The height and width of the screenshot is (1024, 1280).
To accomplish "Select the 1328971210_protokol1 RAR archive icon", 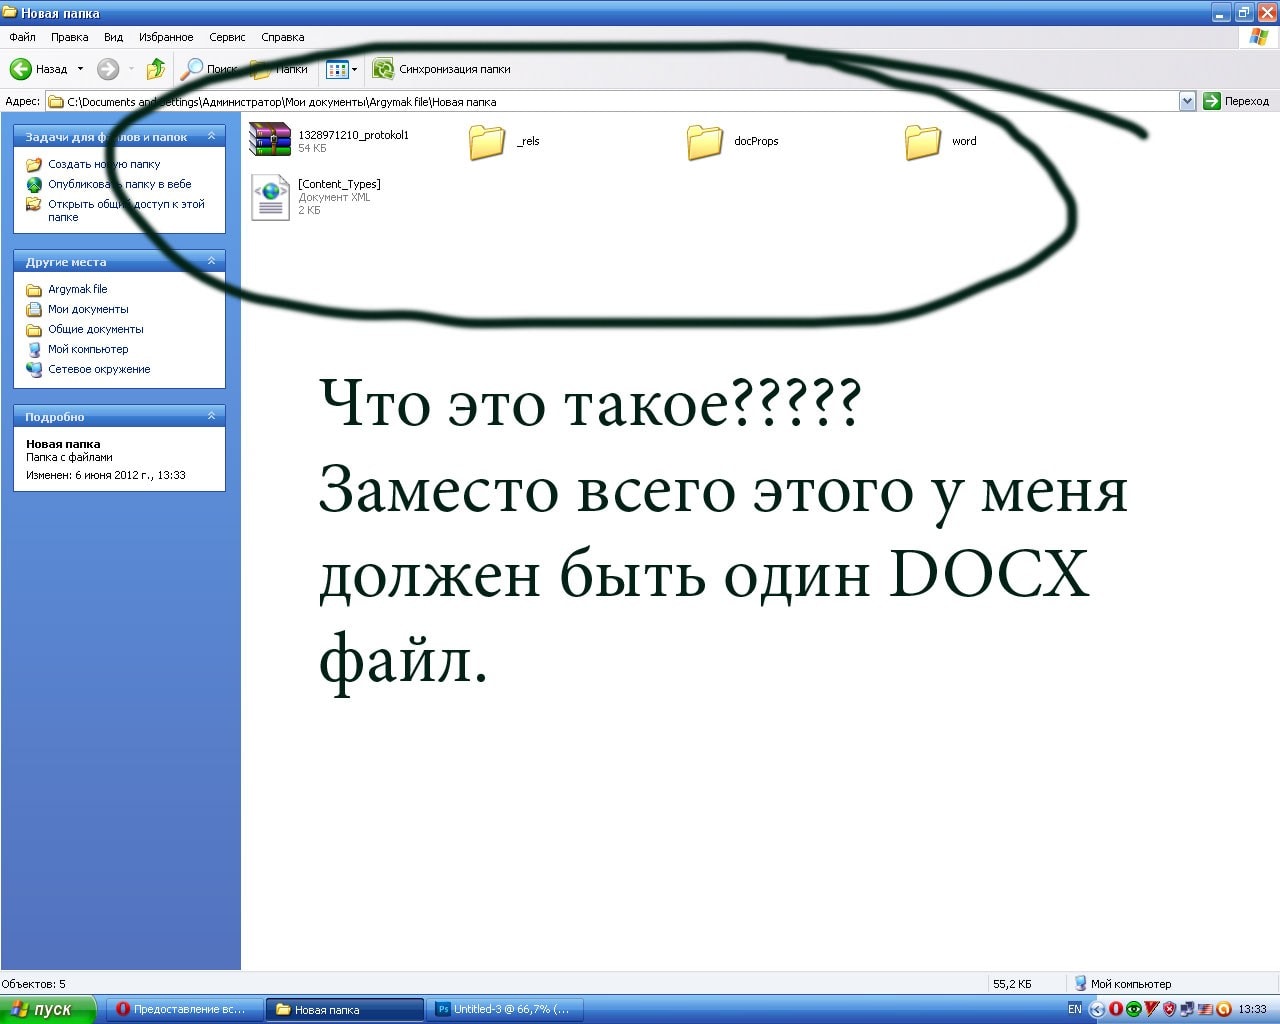I will (x=270, y=140).
